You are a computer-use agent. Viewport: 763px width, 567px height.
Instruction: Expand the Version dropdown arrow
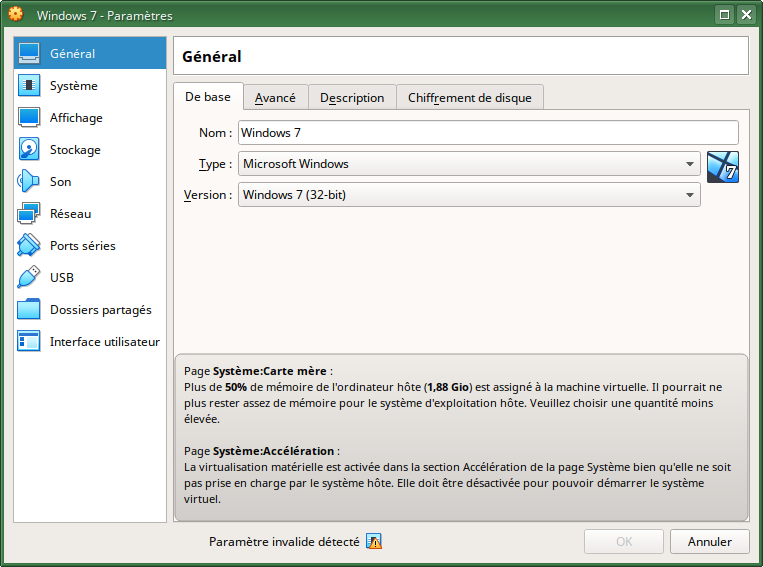coord(690,195)
